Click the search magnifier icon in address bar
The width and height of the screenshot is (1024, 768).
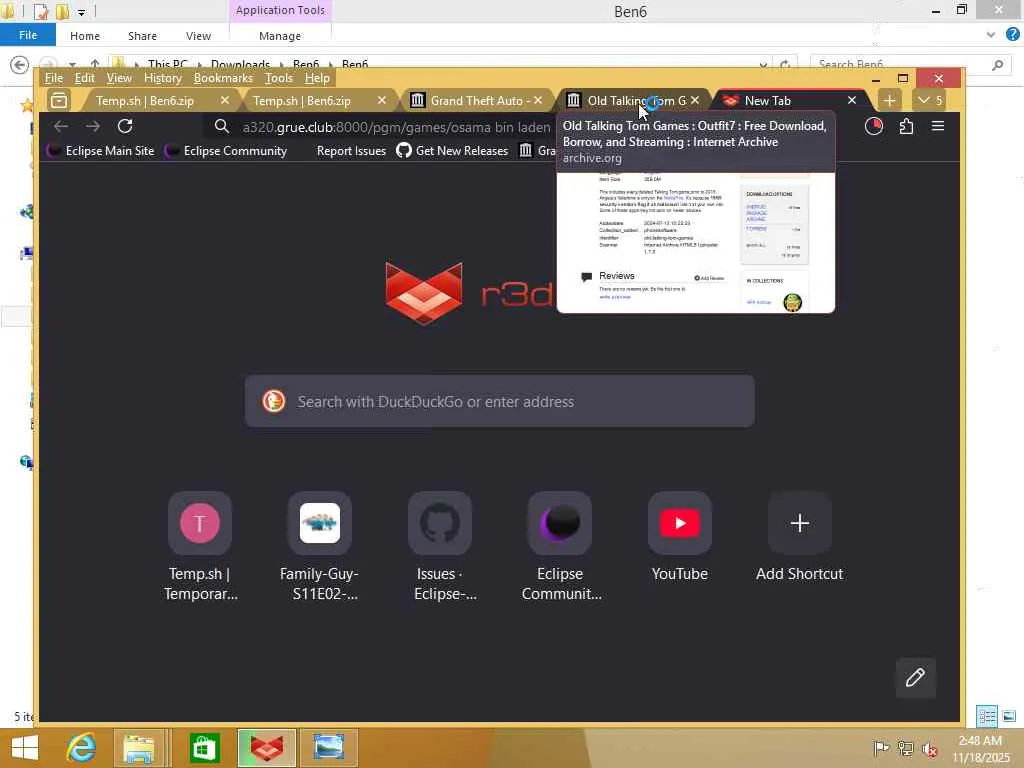(x=222, y=126)
